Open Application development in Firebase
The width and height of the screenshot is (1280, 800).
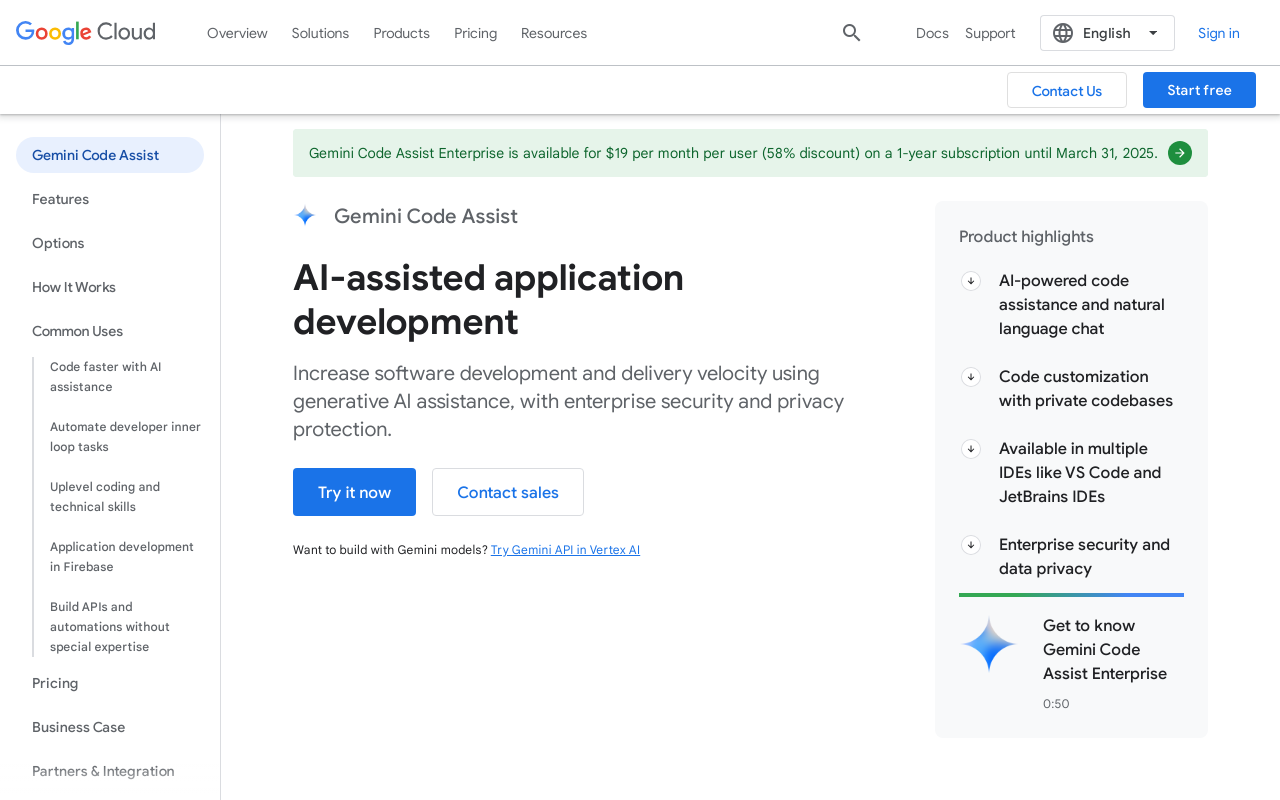[122, 557]
